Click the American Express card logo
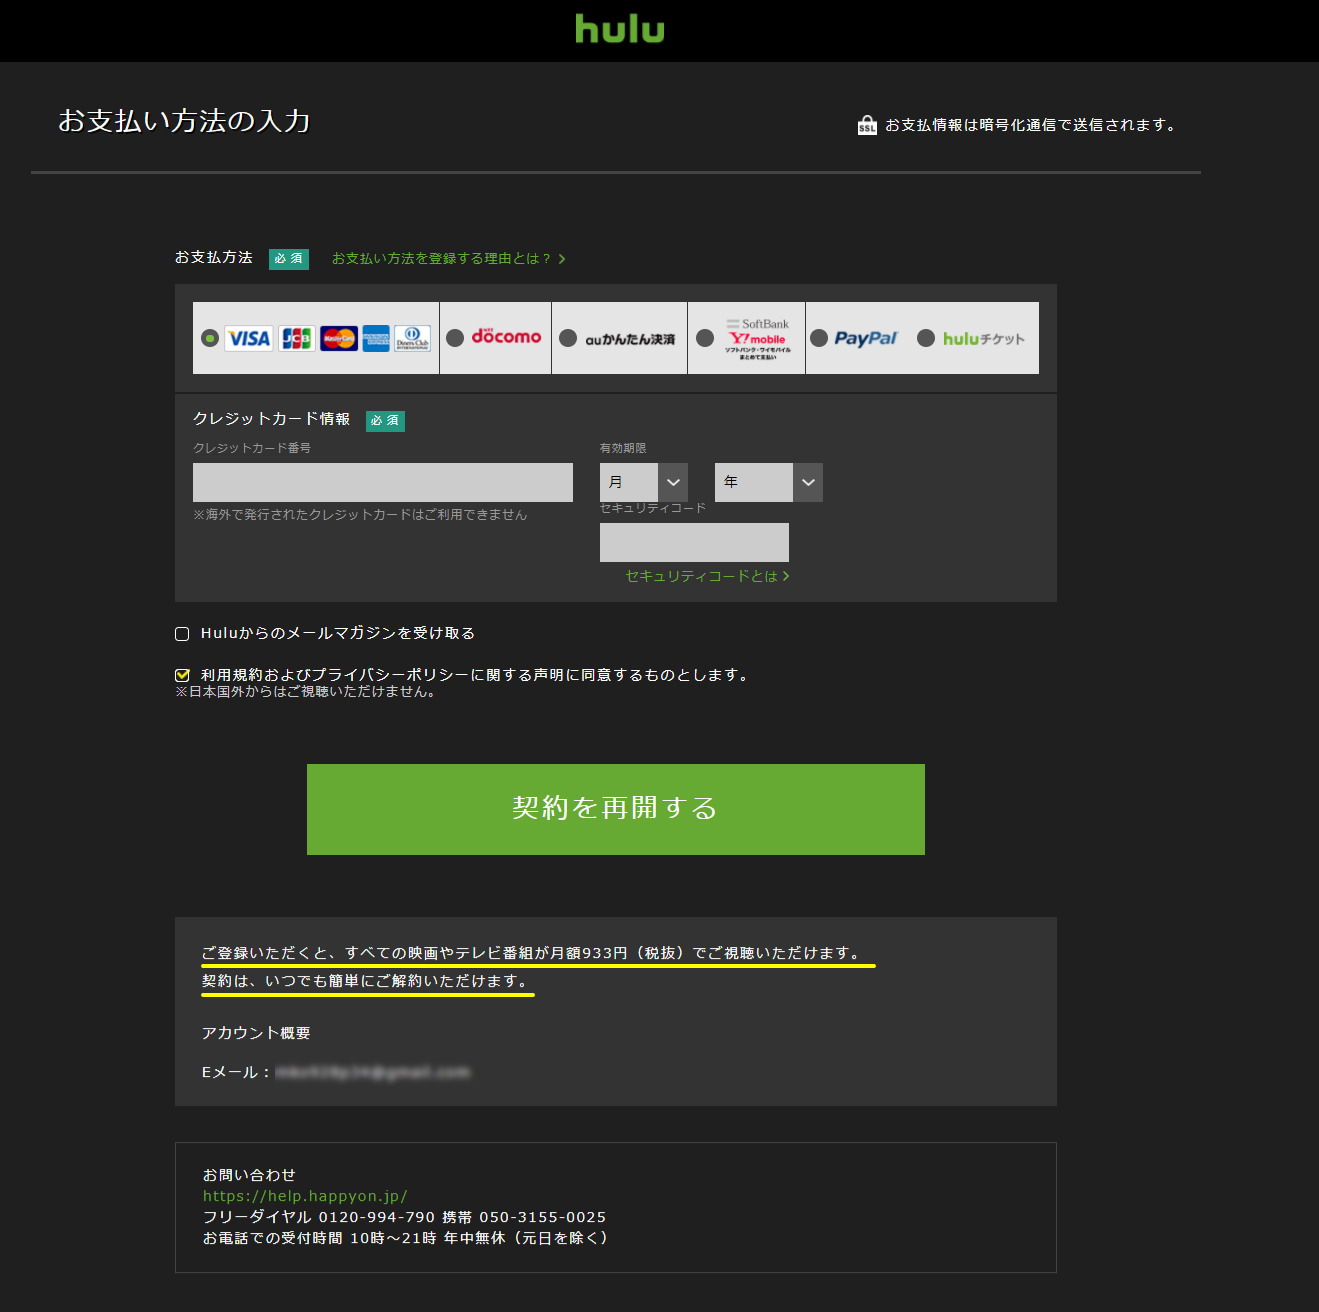The image size is (1319, 1312). [376, 338]
